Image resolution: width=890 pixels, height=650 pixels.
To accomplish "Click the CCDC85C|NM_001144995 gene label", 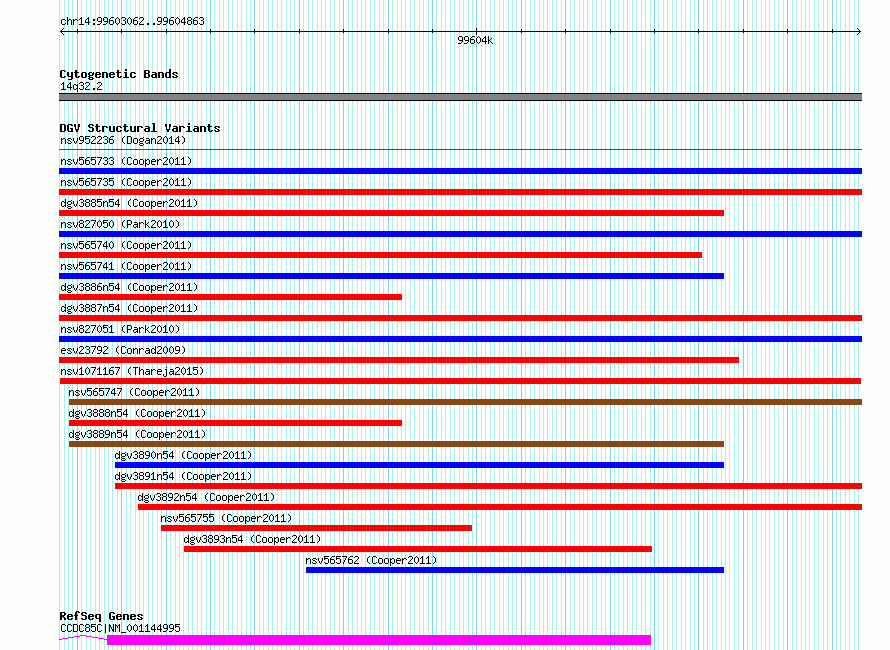I will click(x=120, y=628).
